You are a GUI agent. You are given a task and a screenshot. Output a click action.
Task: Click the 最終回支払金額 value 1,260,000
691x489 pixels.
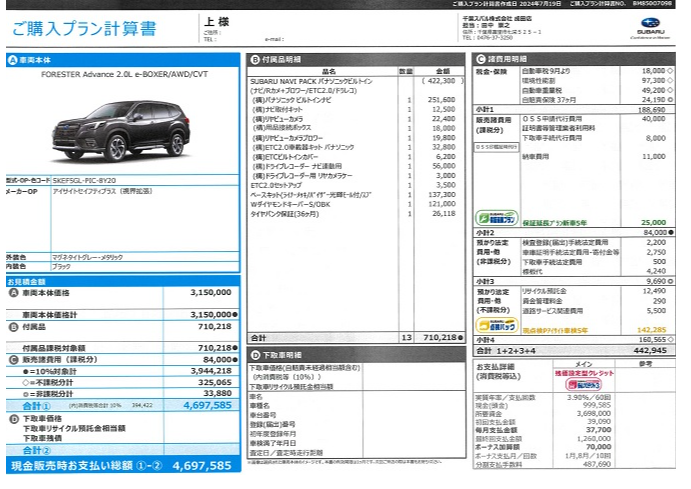[594, 439]
